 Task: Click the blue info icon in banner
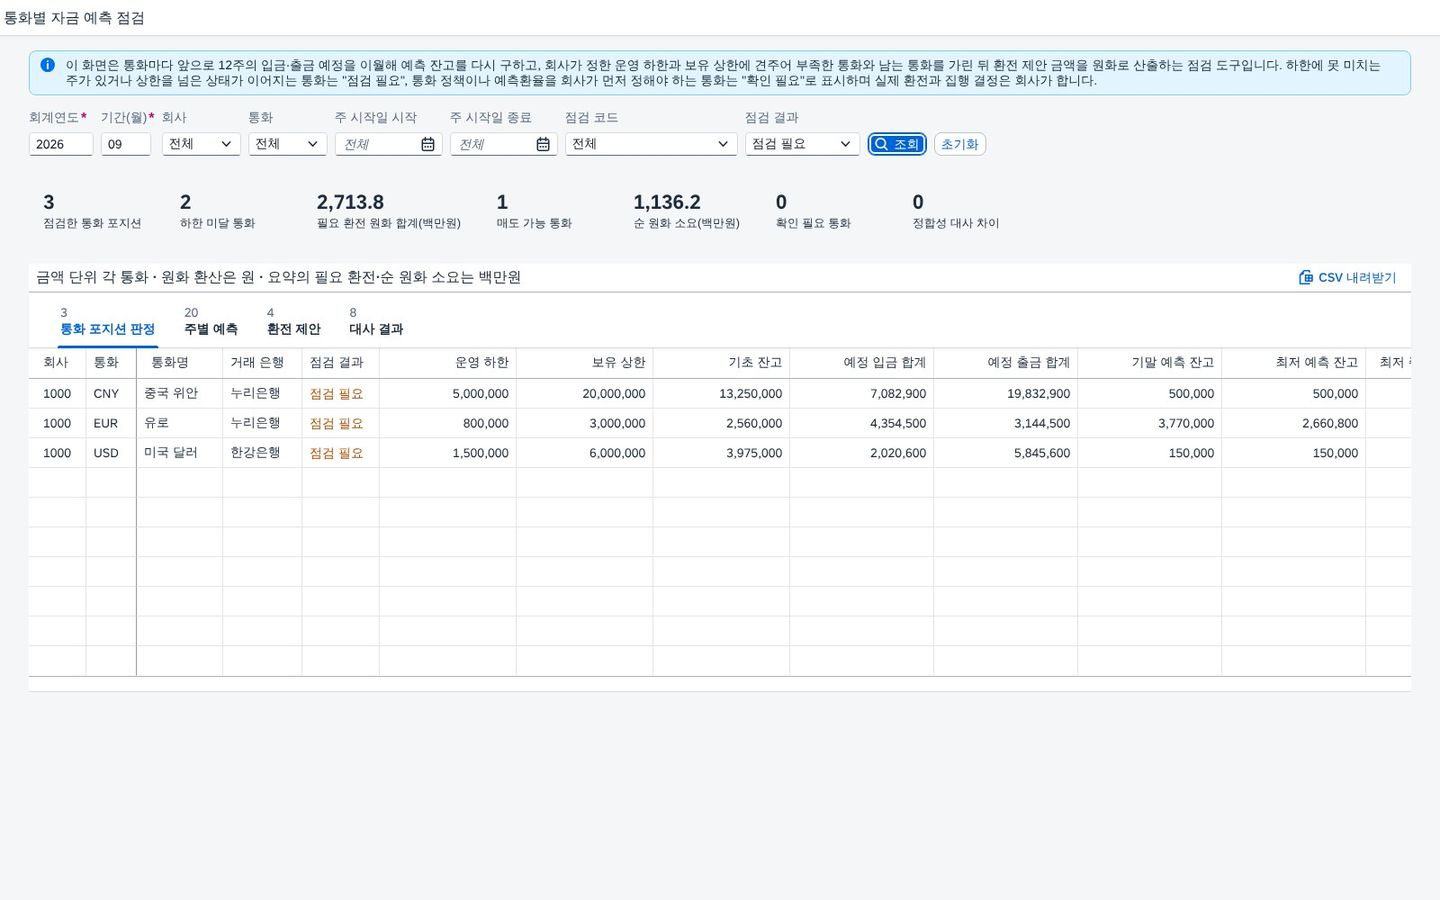[x=48, y=65]
